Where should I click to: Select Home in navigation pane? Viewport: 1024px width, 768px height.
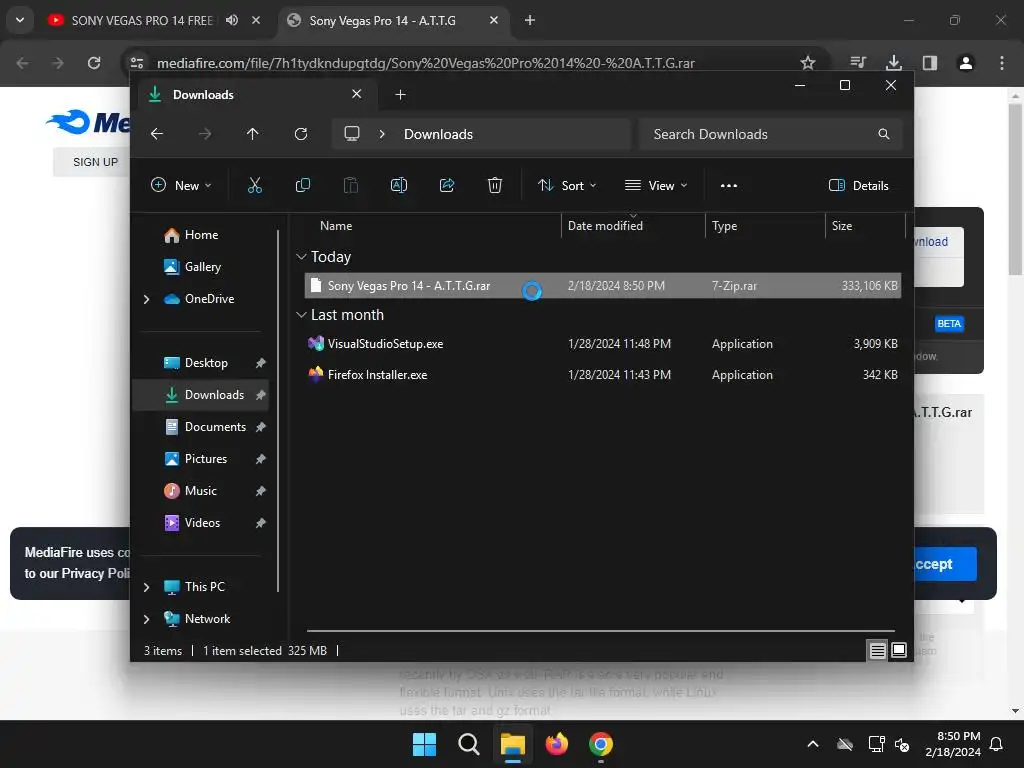click(x=201, y=235)
